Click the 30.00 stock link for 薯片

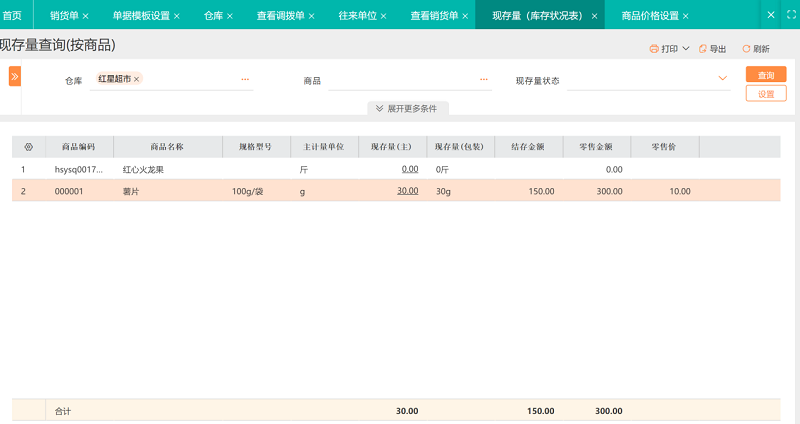point(407,191)
